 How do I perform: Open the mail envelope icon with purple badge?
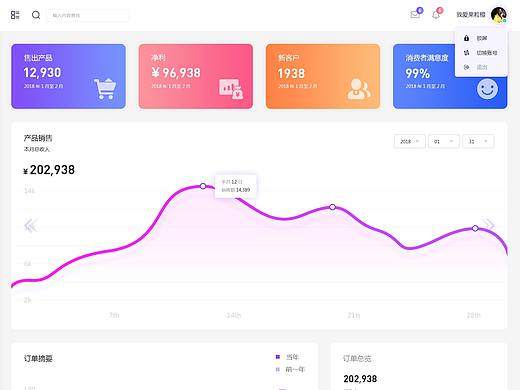pyautogui.click(x=415, y=14)
